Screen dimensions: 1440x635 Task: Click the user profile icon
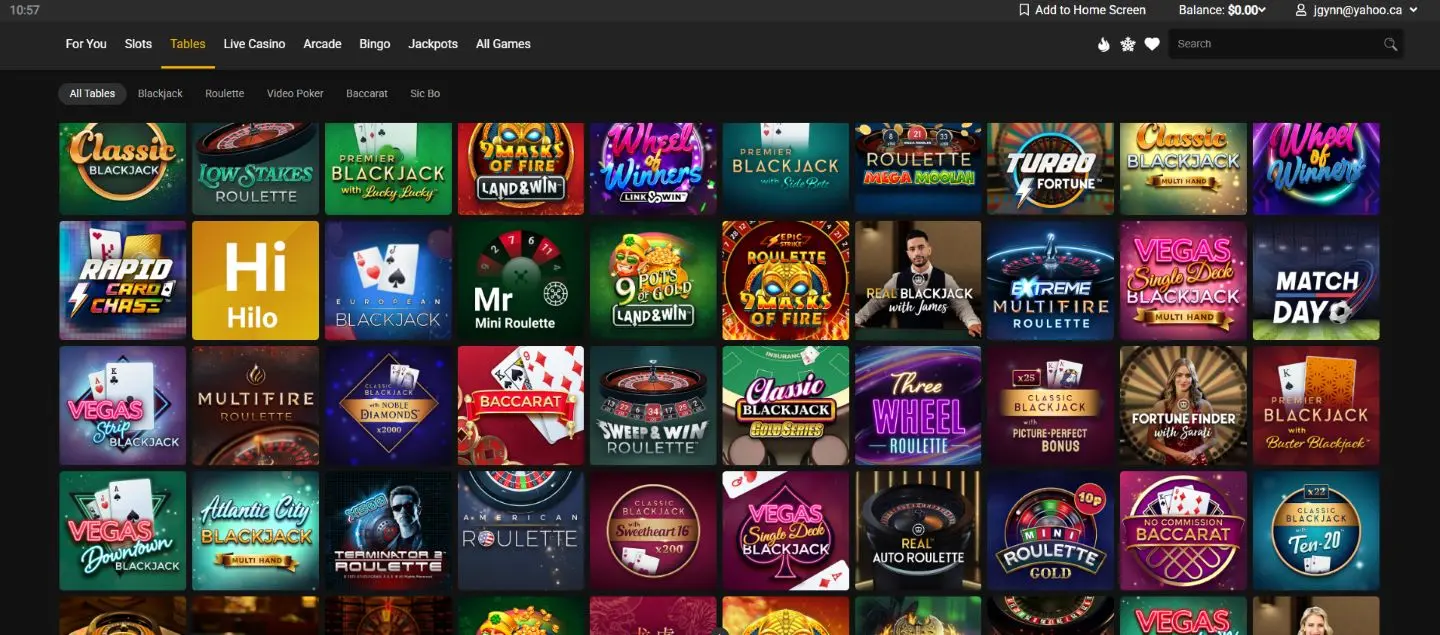(x=1301, y=10)
